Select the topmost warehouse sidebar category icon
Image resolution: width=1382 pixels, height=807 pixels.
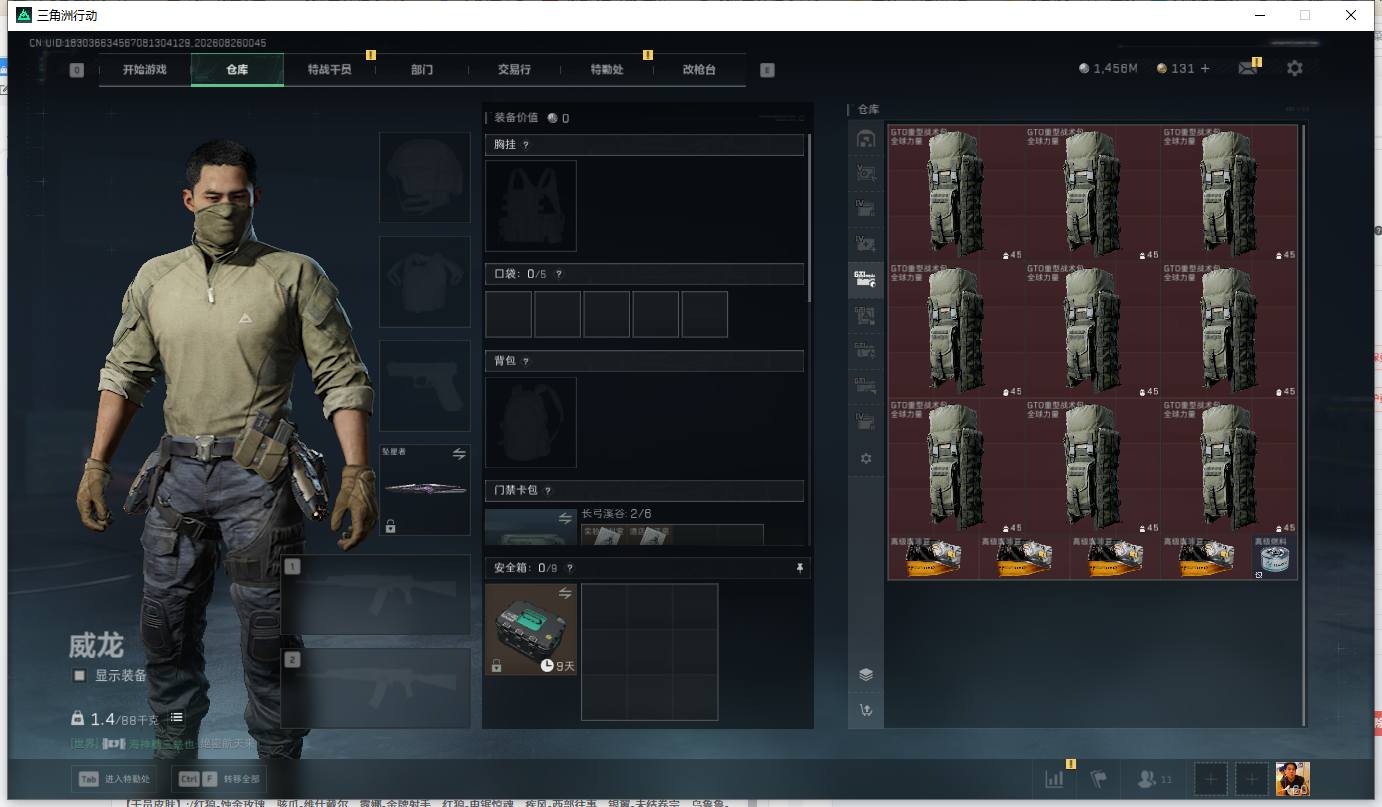pyautogui.click(x=866, y=139)
